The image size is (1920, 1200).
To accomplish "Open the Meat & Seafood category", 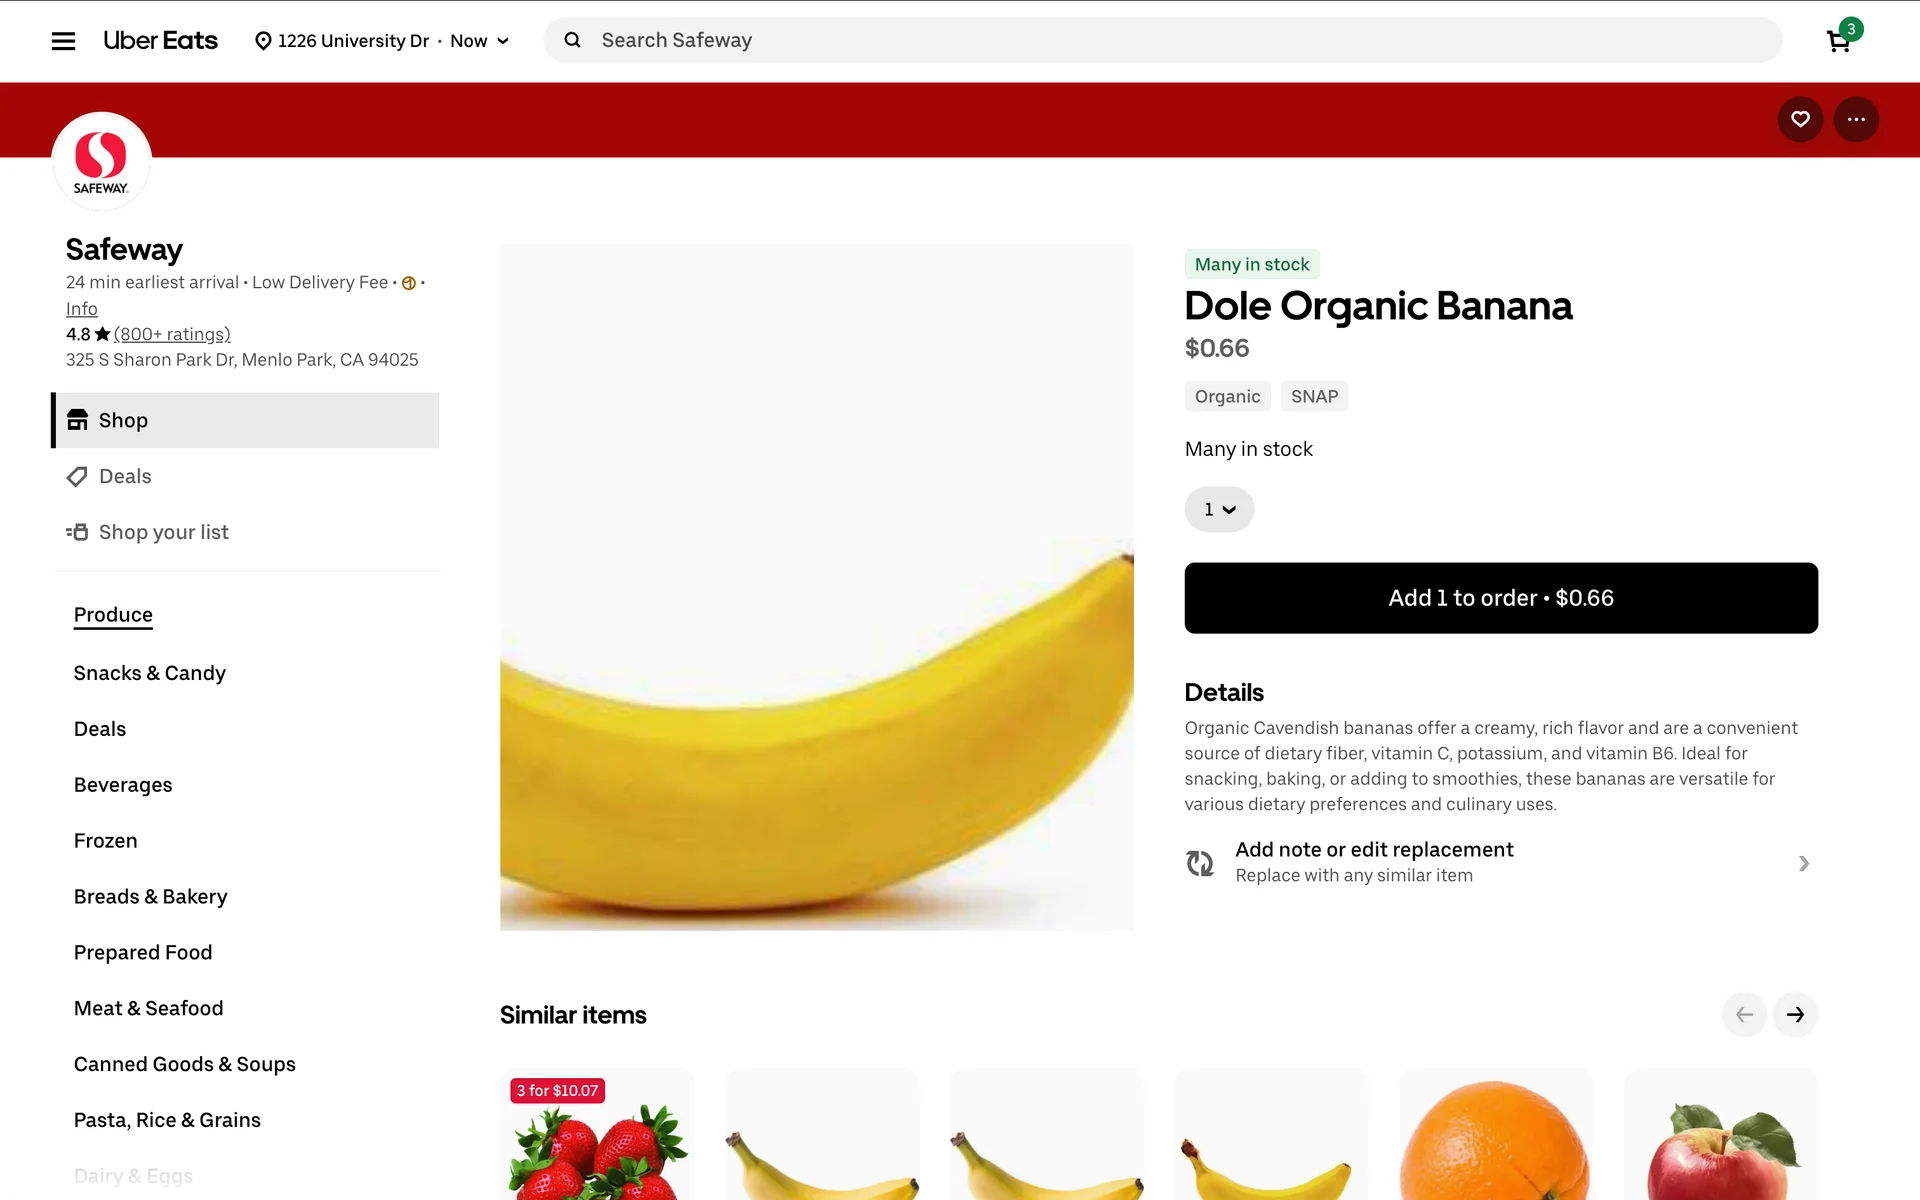I will (x=148, y=1008).
